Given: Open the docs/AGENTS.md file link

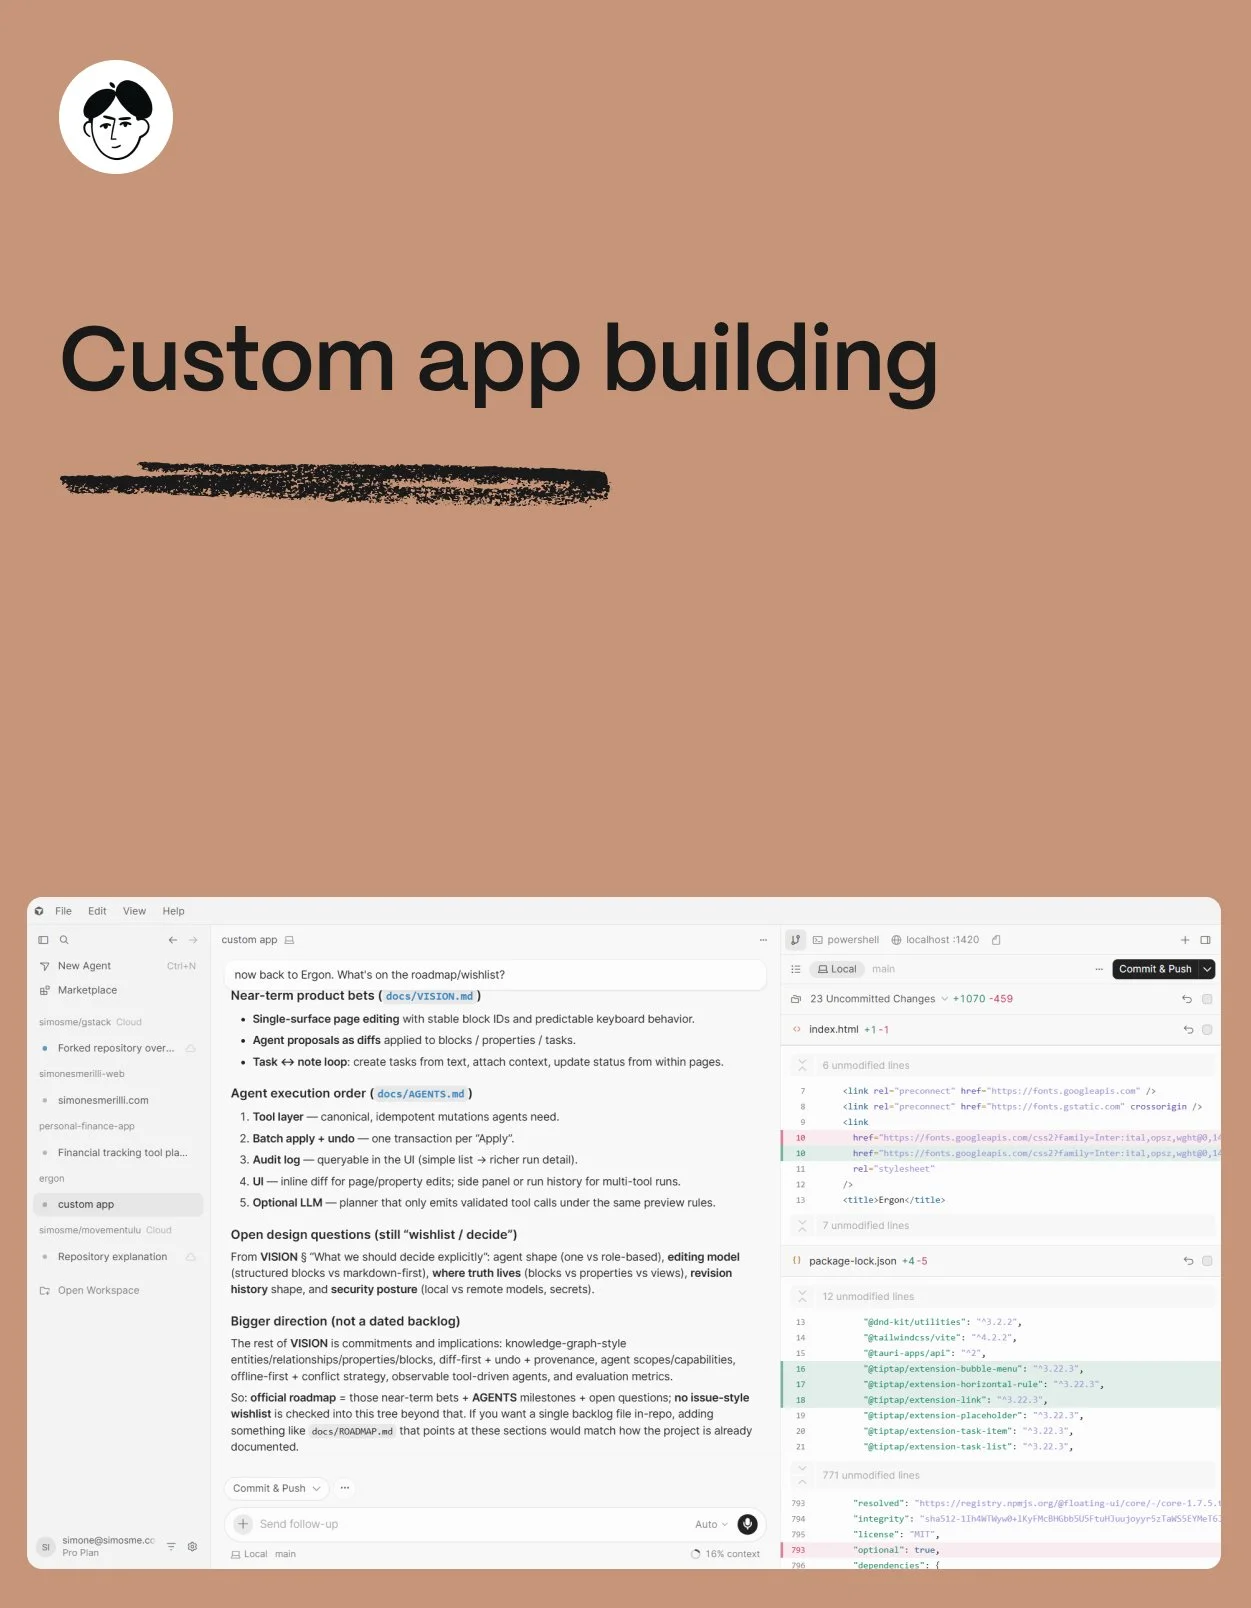Looking at the screenshot, I should pos(420,1094).
